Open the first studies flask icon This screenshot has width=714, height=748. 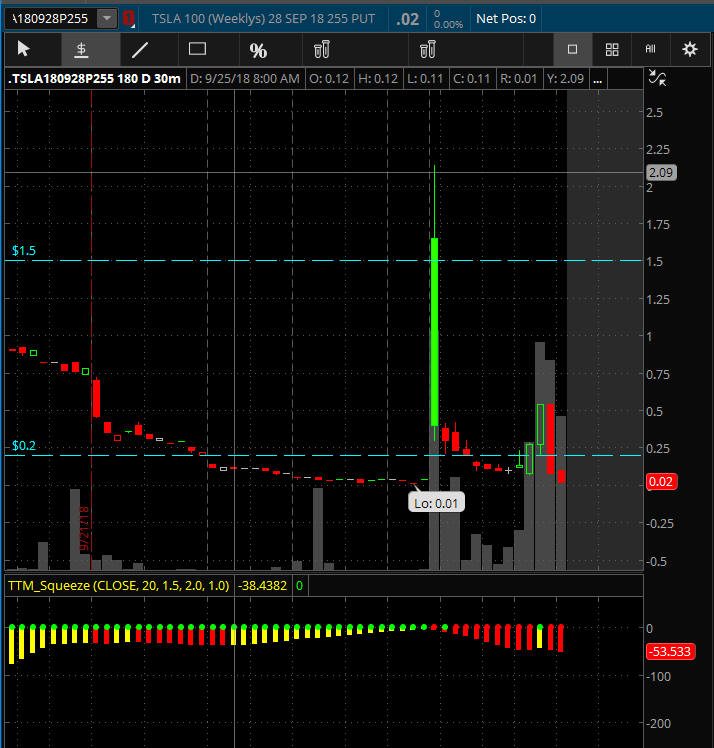coord(320,49)
